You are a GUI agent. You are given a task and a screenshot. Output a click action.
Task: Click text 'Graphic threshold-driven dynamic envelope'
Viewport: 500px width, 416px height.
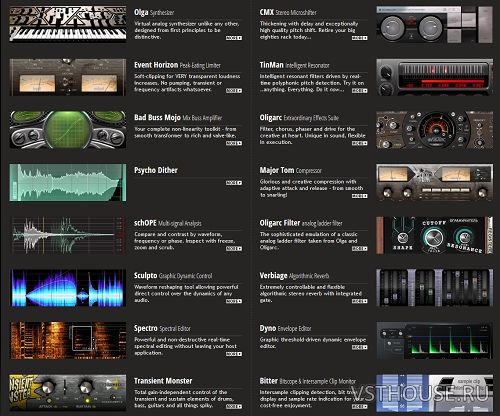tap(313, 339)
